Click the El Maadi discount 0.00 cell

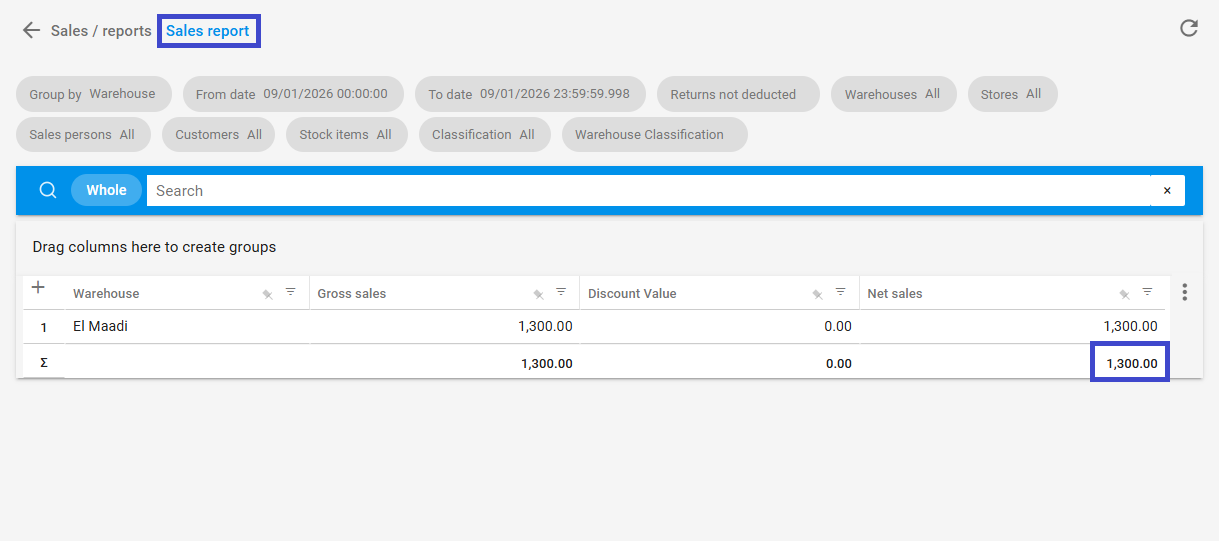tap(720, 326)
